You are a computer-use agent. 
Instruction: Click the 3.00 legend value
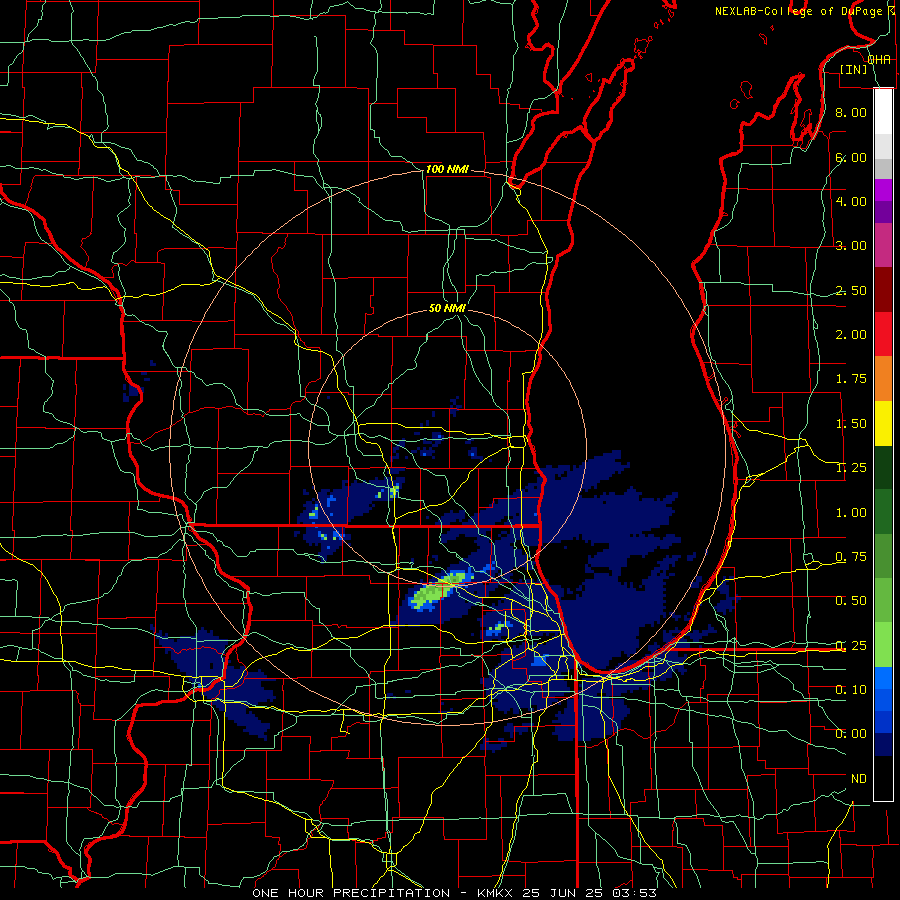[x=851, y=246]
